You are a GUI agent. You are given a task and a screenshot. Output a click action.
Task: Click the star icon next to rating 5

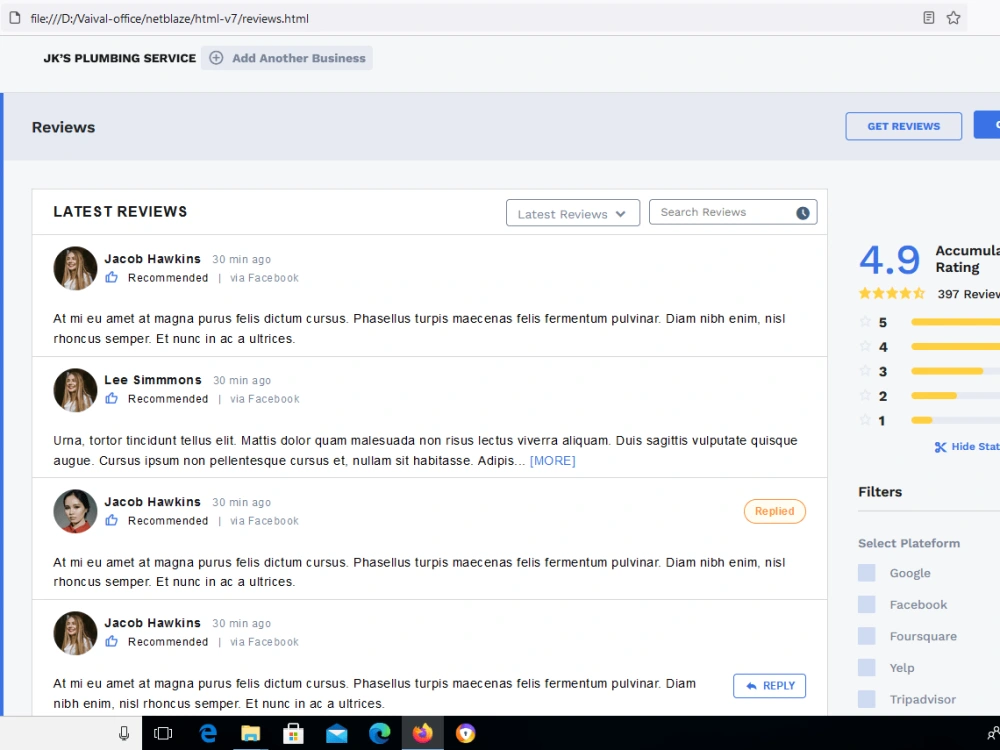click(x=865, y=321)
